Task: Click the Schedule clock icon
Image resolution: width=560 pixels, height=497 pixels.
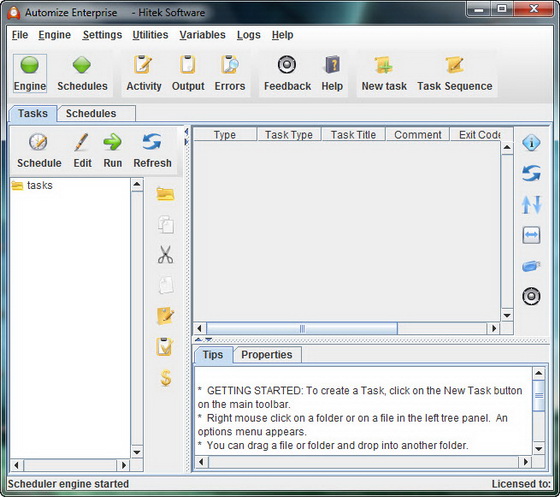Action: (x=38, y=142)
